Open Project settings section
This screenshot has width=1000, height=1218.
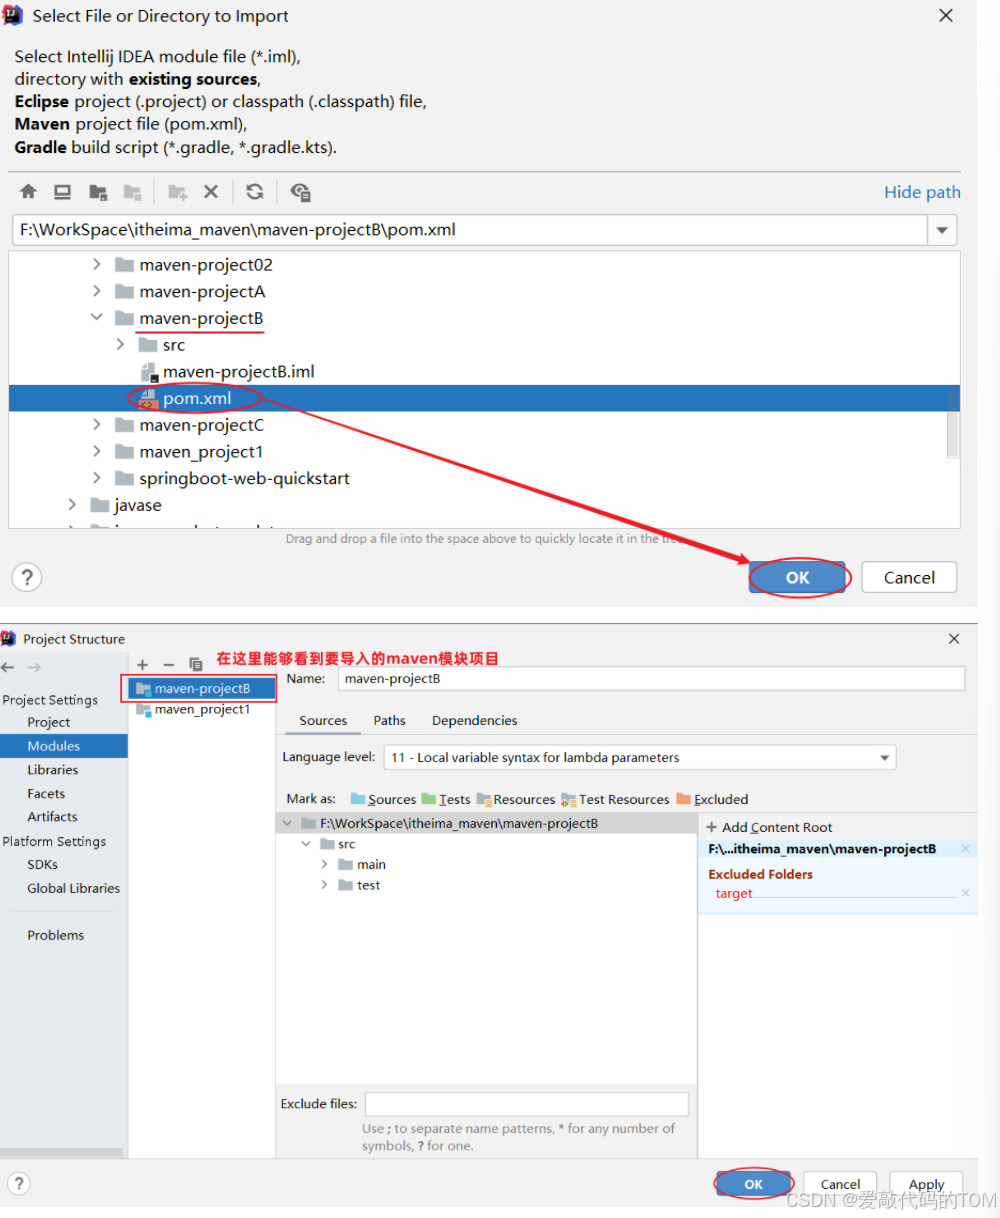click(49, 722)
